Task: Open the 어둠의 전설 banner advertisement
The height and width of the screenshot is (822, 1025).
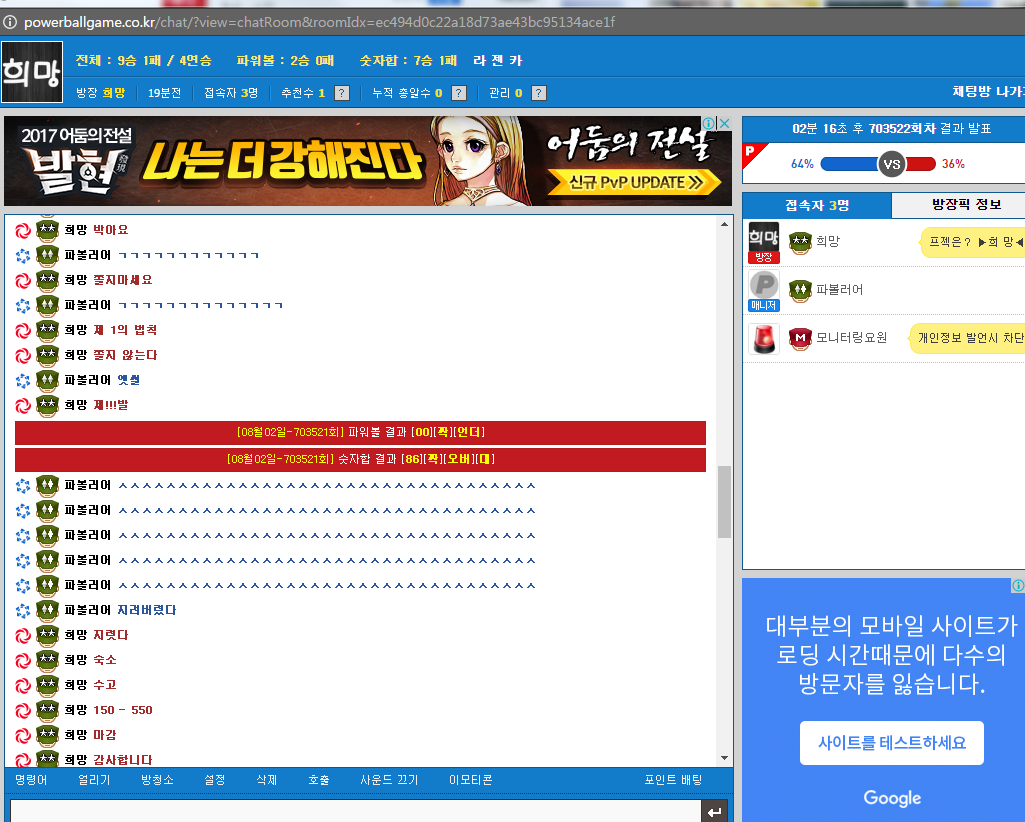Action: click(x=368, y=161)
